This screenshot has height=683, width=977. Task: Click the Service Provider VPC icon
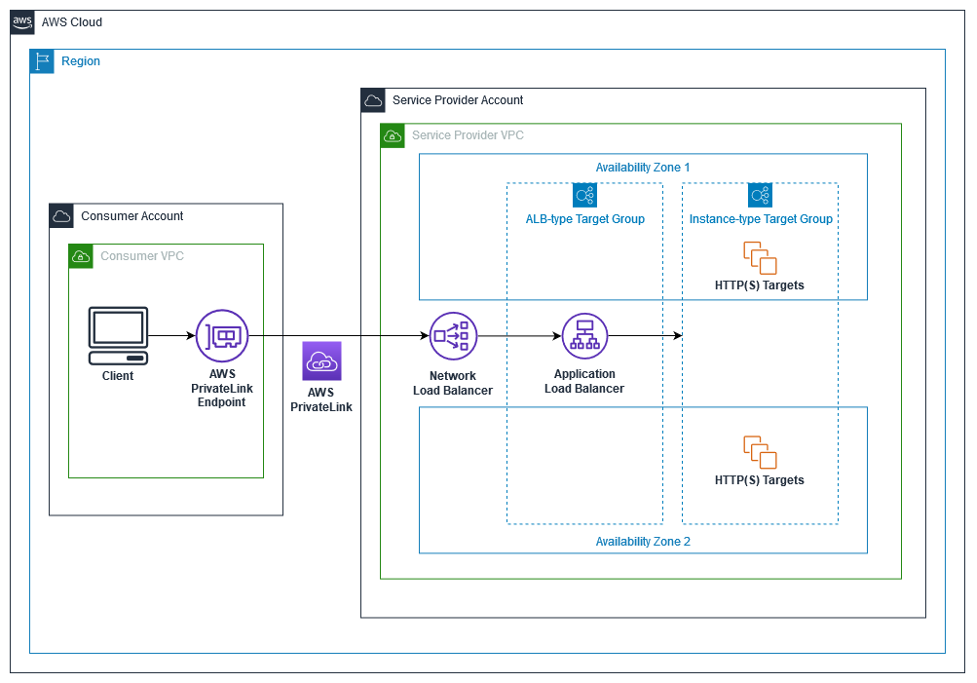click(x=392, y=136)
